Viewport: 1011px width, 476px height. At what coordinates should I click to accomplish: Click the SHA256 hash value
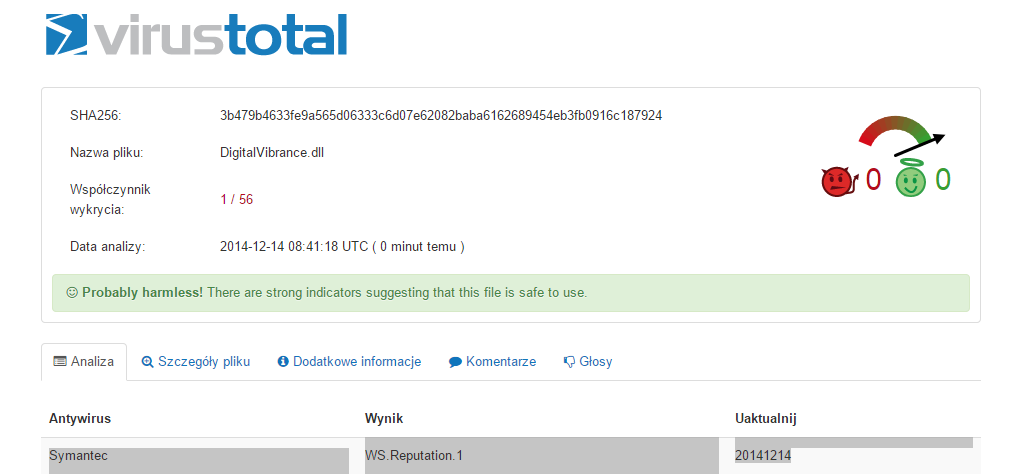point(441,116)
